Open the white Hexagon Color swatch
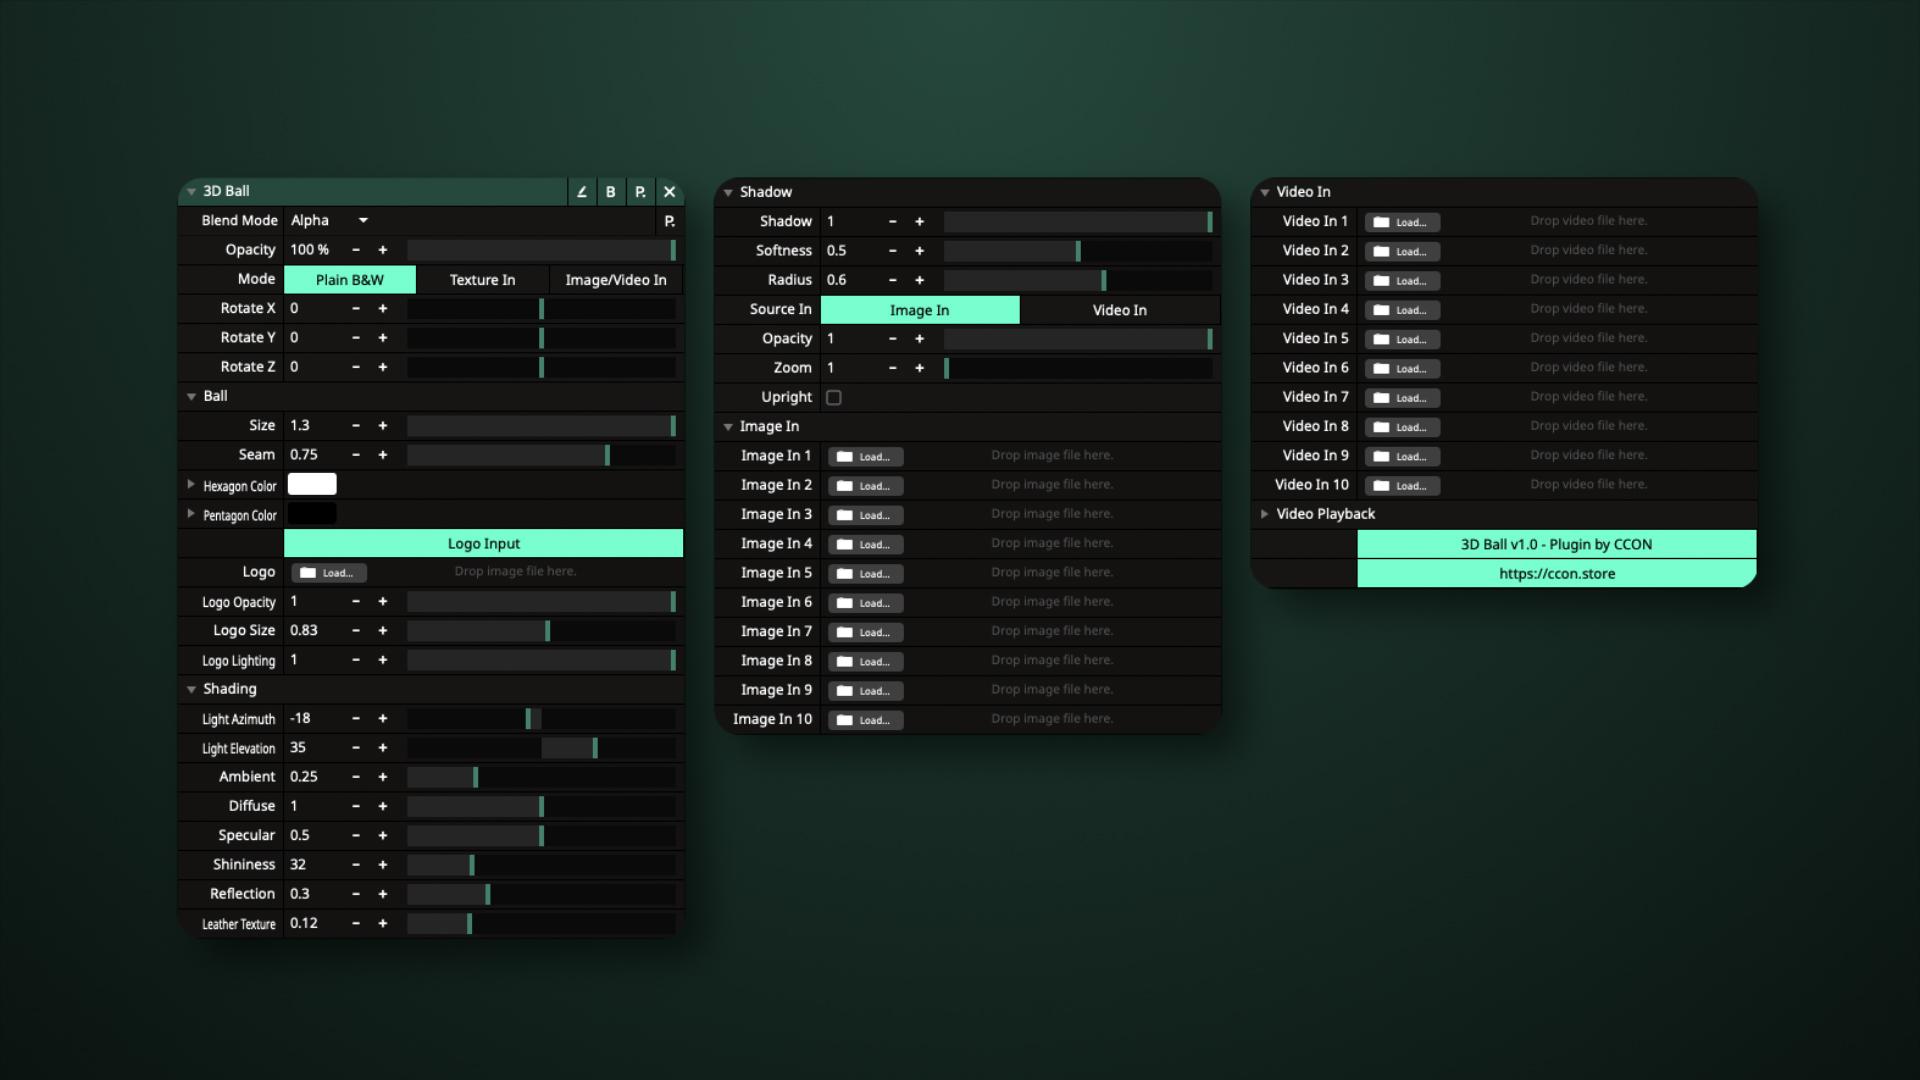1920x1080 pixels. tap(312, 485)
